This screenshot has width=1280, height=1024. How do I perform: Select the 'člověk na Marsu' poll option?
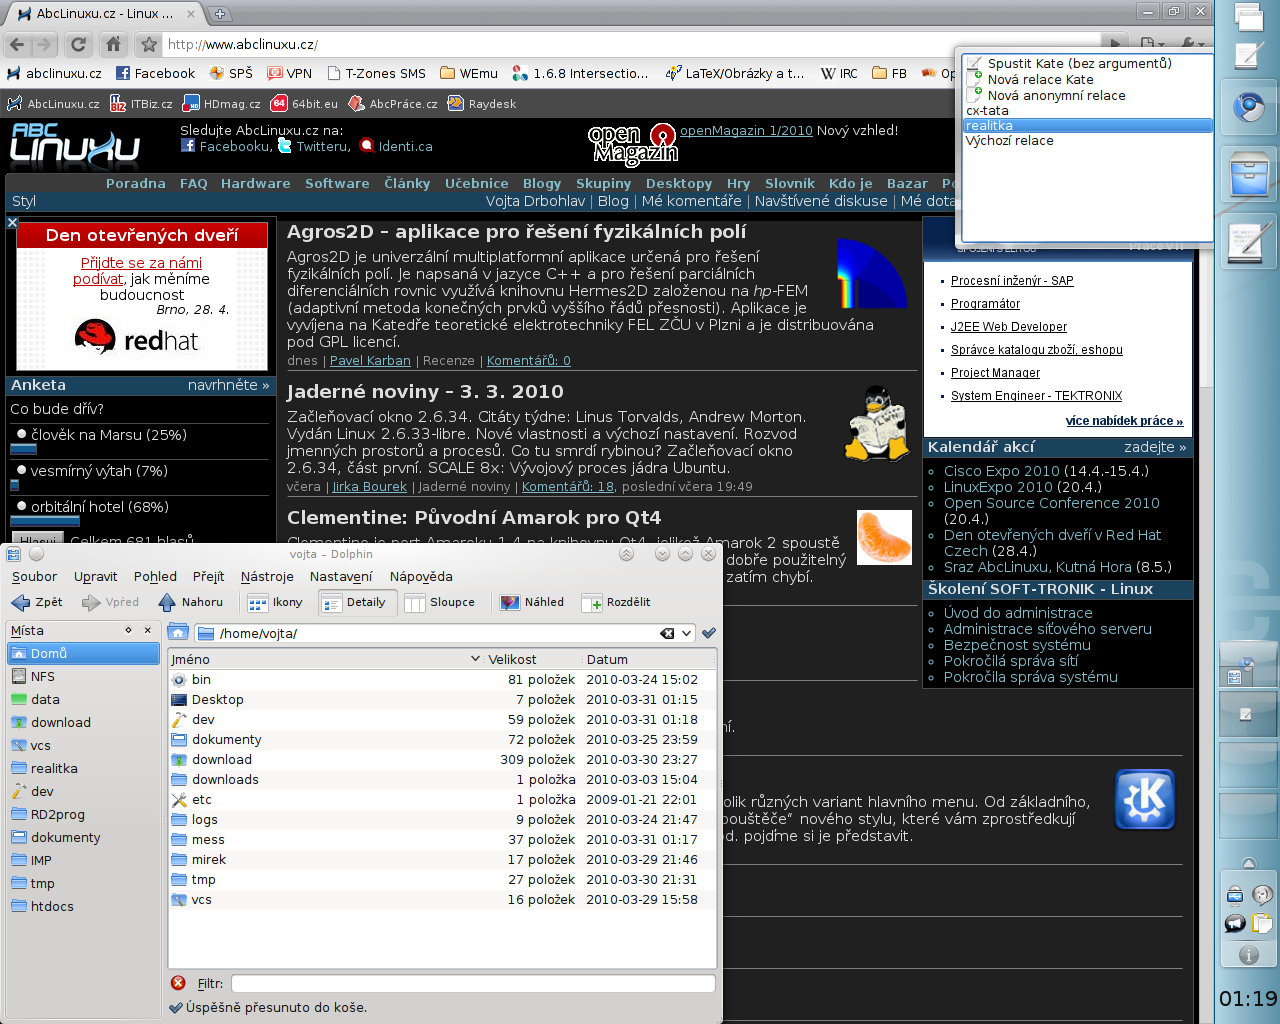click(x=21, y=434)
